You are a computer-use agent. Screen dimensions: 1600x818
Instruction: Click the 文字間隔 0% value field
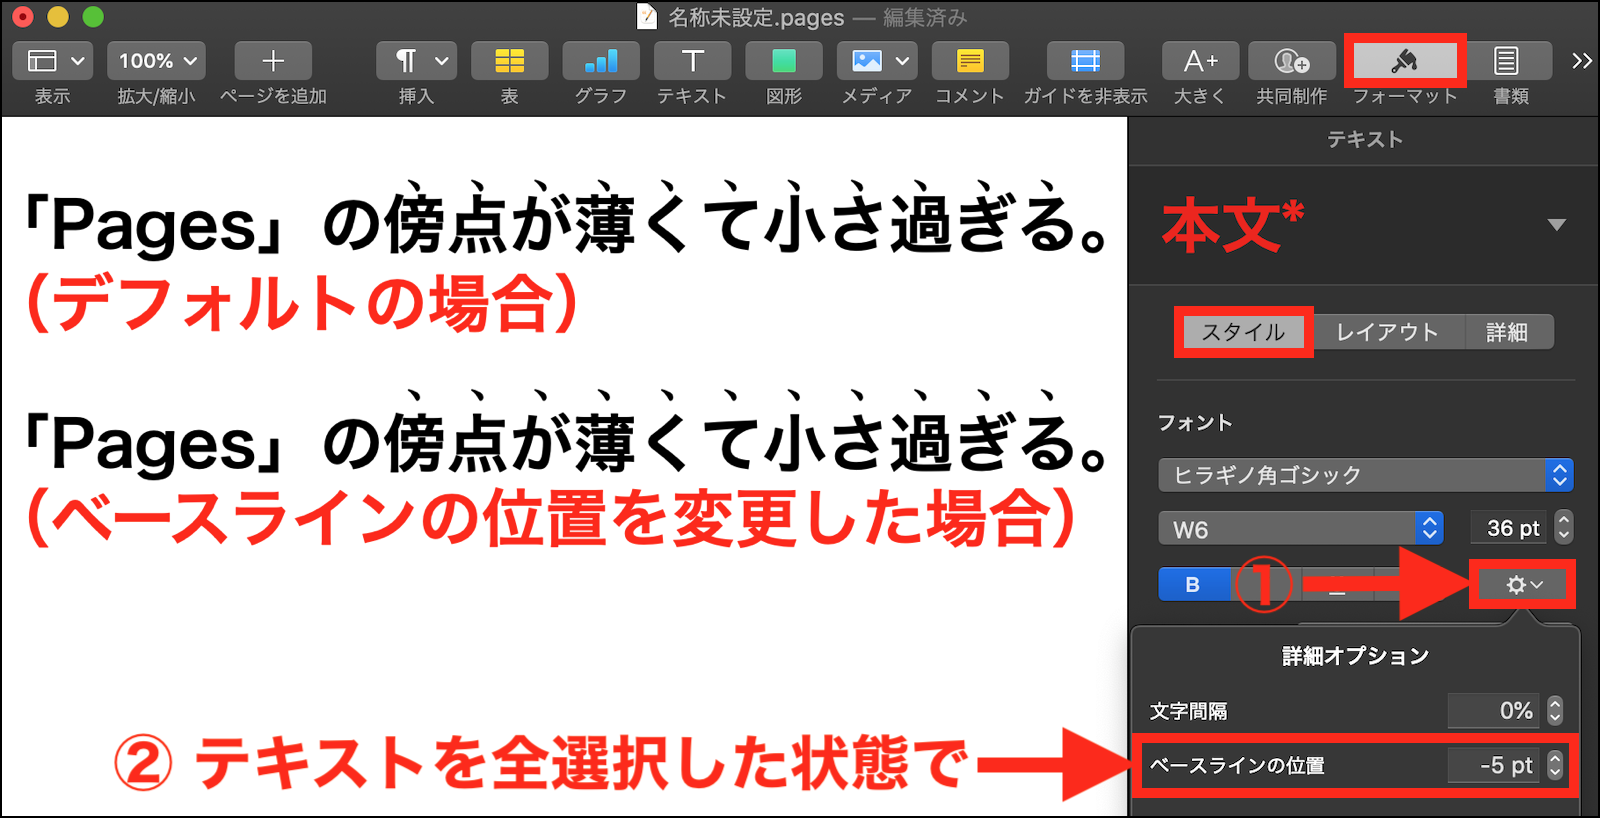[x=1494, y=711]
